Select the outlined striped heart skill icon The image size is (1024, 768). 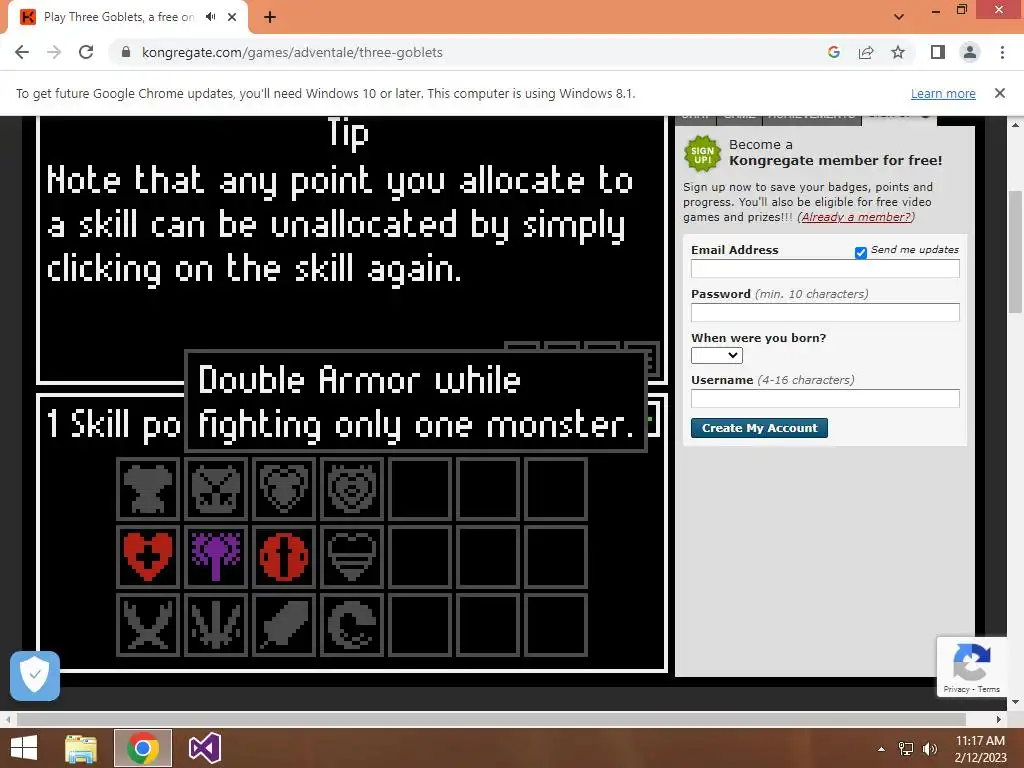pyautogui.click(x=352, y=556)
